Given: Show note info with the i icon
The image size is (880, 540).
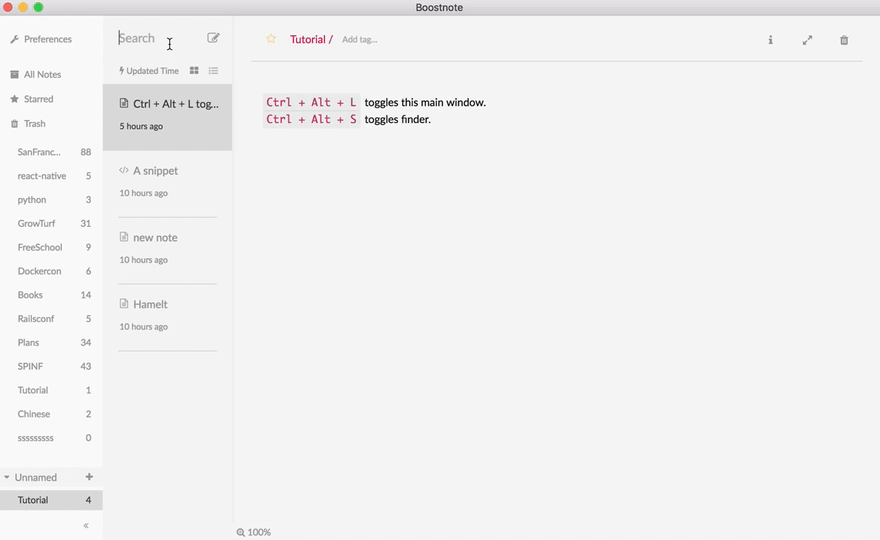Looking at the screenshot, I should point(771,40).
